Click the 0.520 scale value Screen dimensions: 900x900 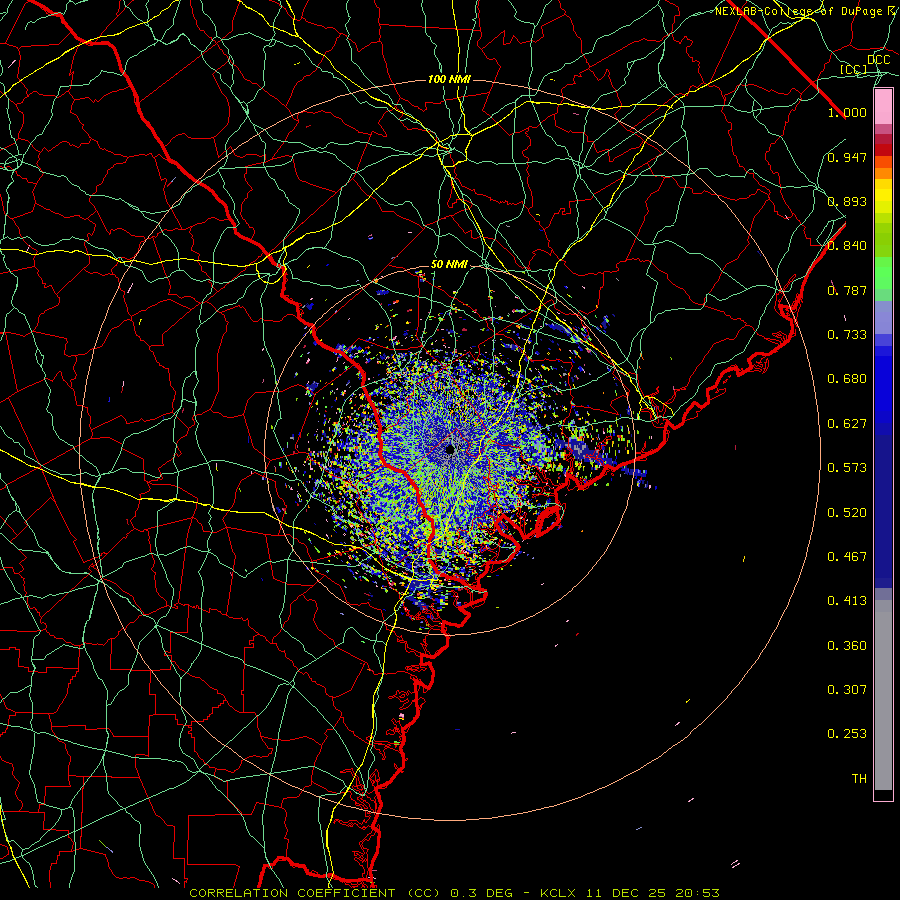[847, 513]
